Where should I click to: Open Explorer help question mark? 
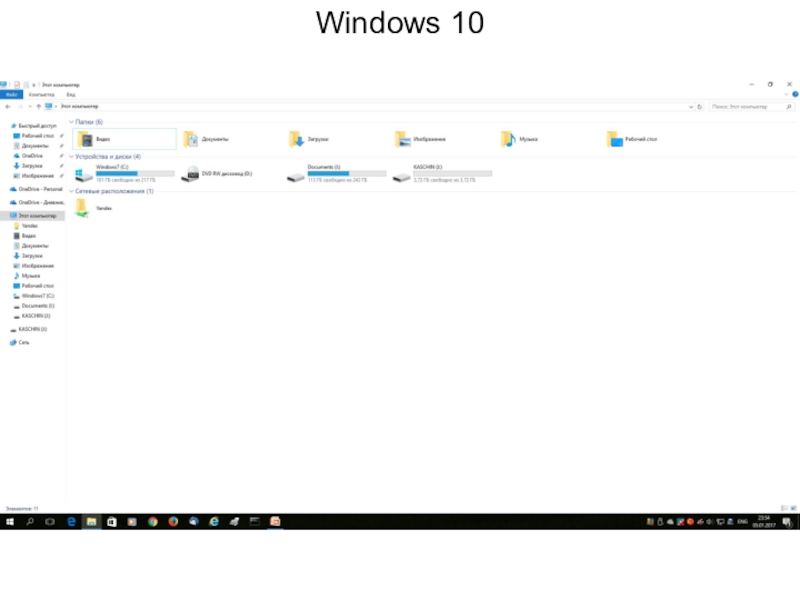pyautogui.click(x=795, y=94)
